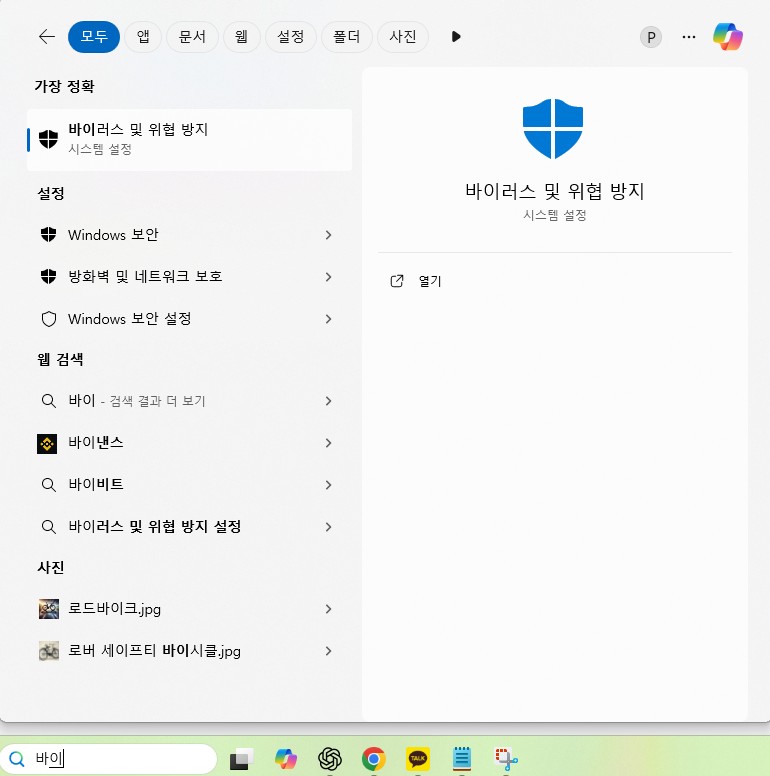Select the 바이낸스 web suggestion
The image size is (770, 776).
pos(190,442)
